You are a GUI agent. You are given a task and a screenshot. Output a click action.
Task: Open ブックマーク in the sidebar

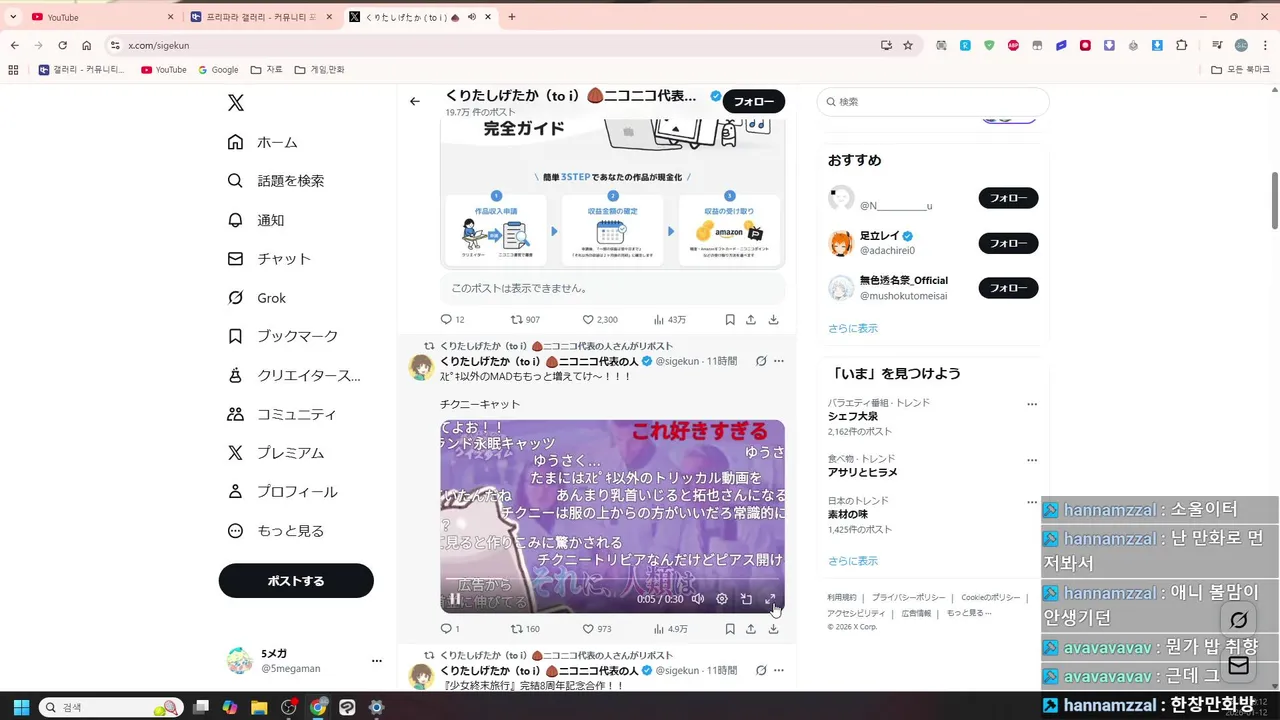283,337
